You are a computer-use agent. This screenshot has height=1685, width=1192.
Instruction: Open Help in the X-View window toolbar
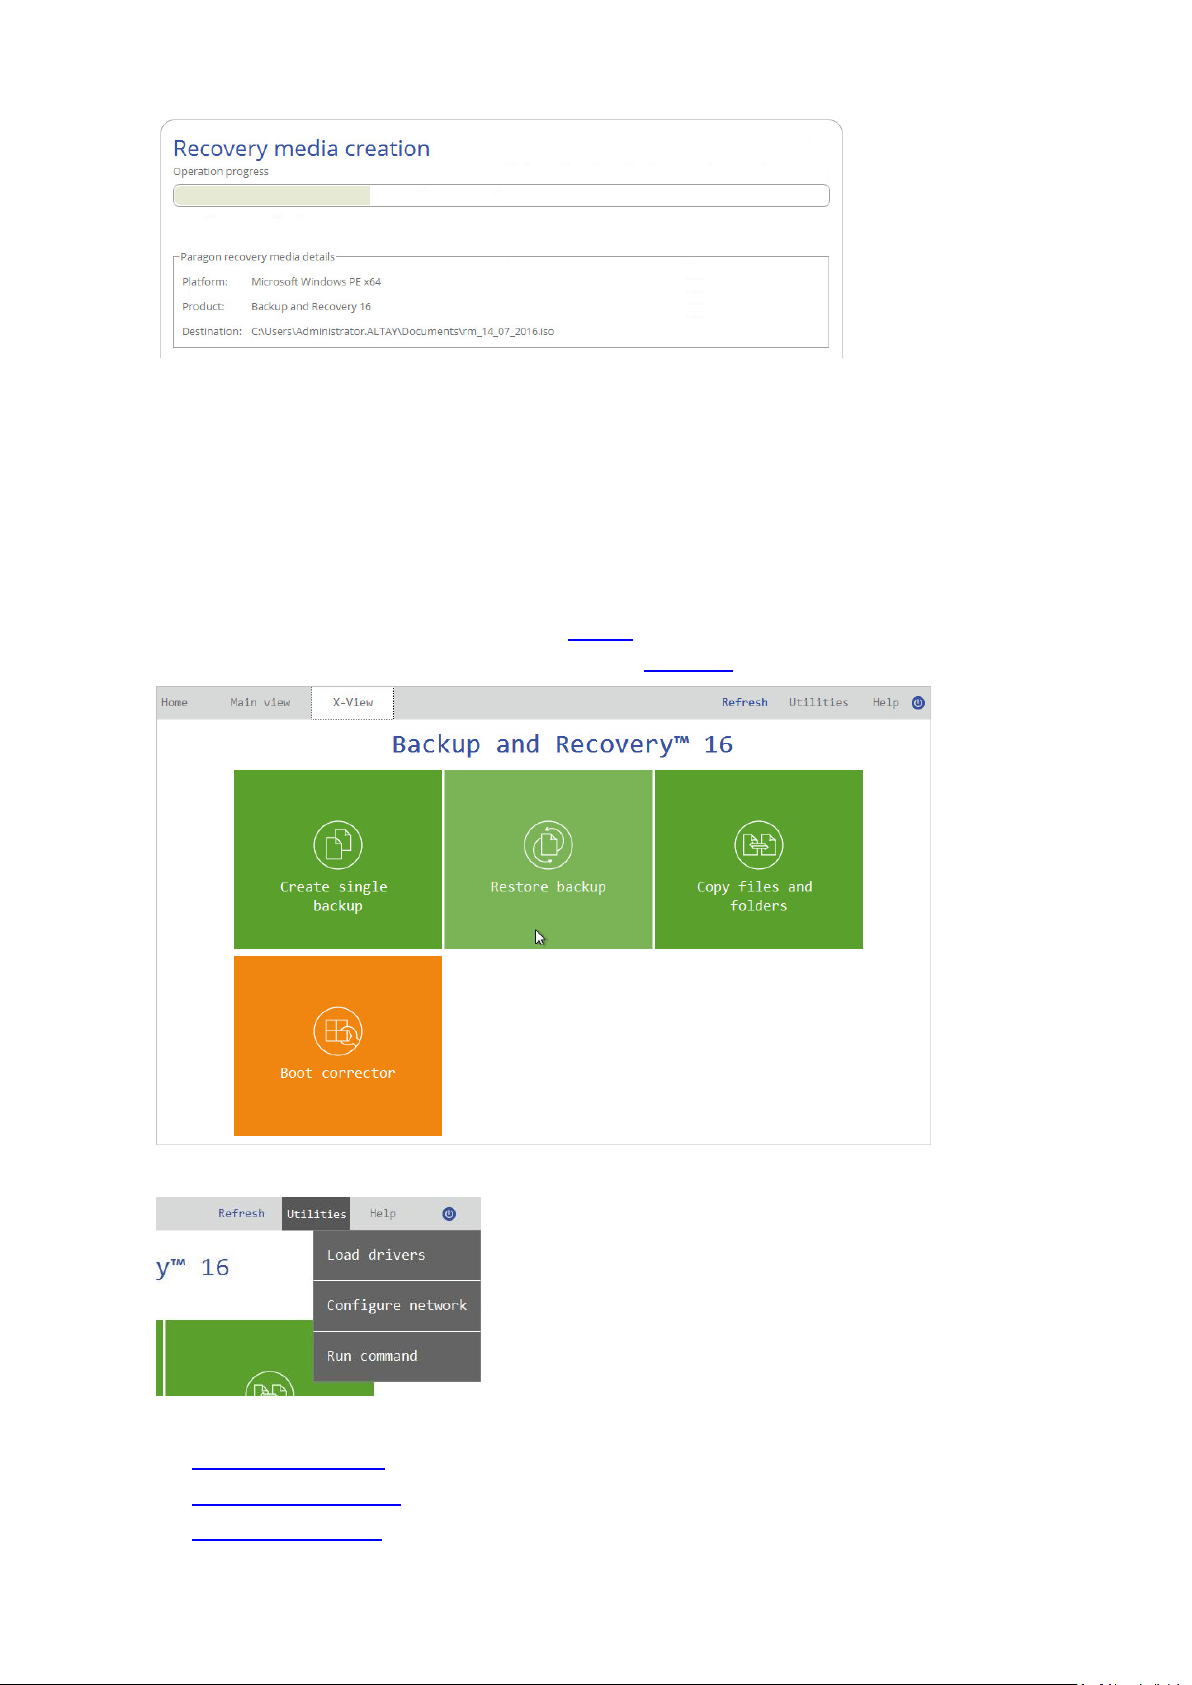click(x=886, y=702)
